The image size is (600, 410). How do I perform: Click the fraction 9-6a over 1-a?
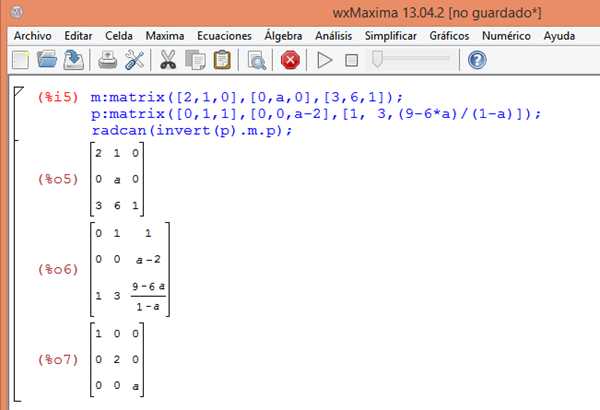tap(148, 296)
